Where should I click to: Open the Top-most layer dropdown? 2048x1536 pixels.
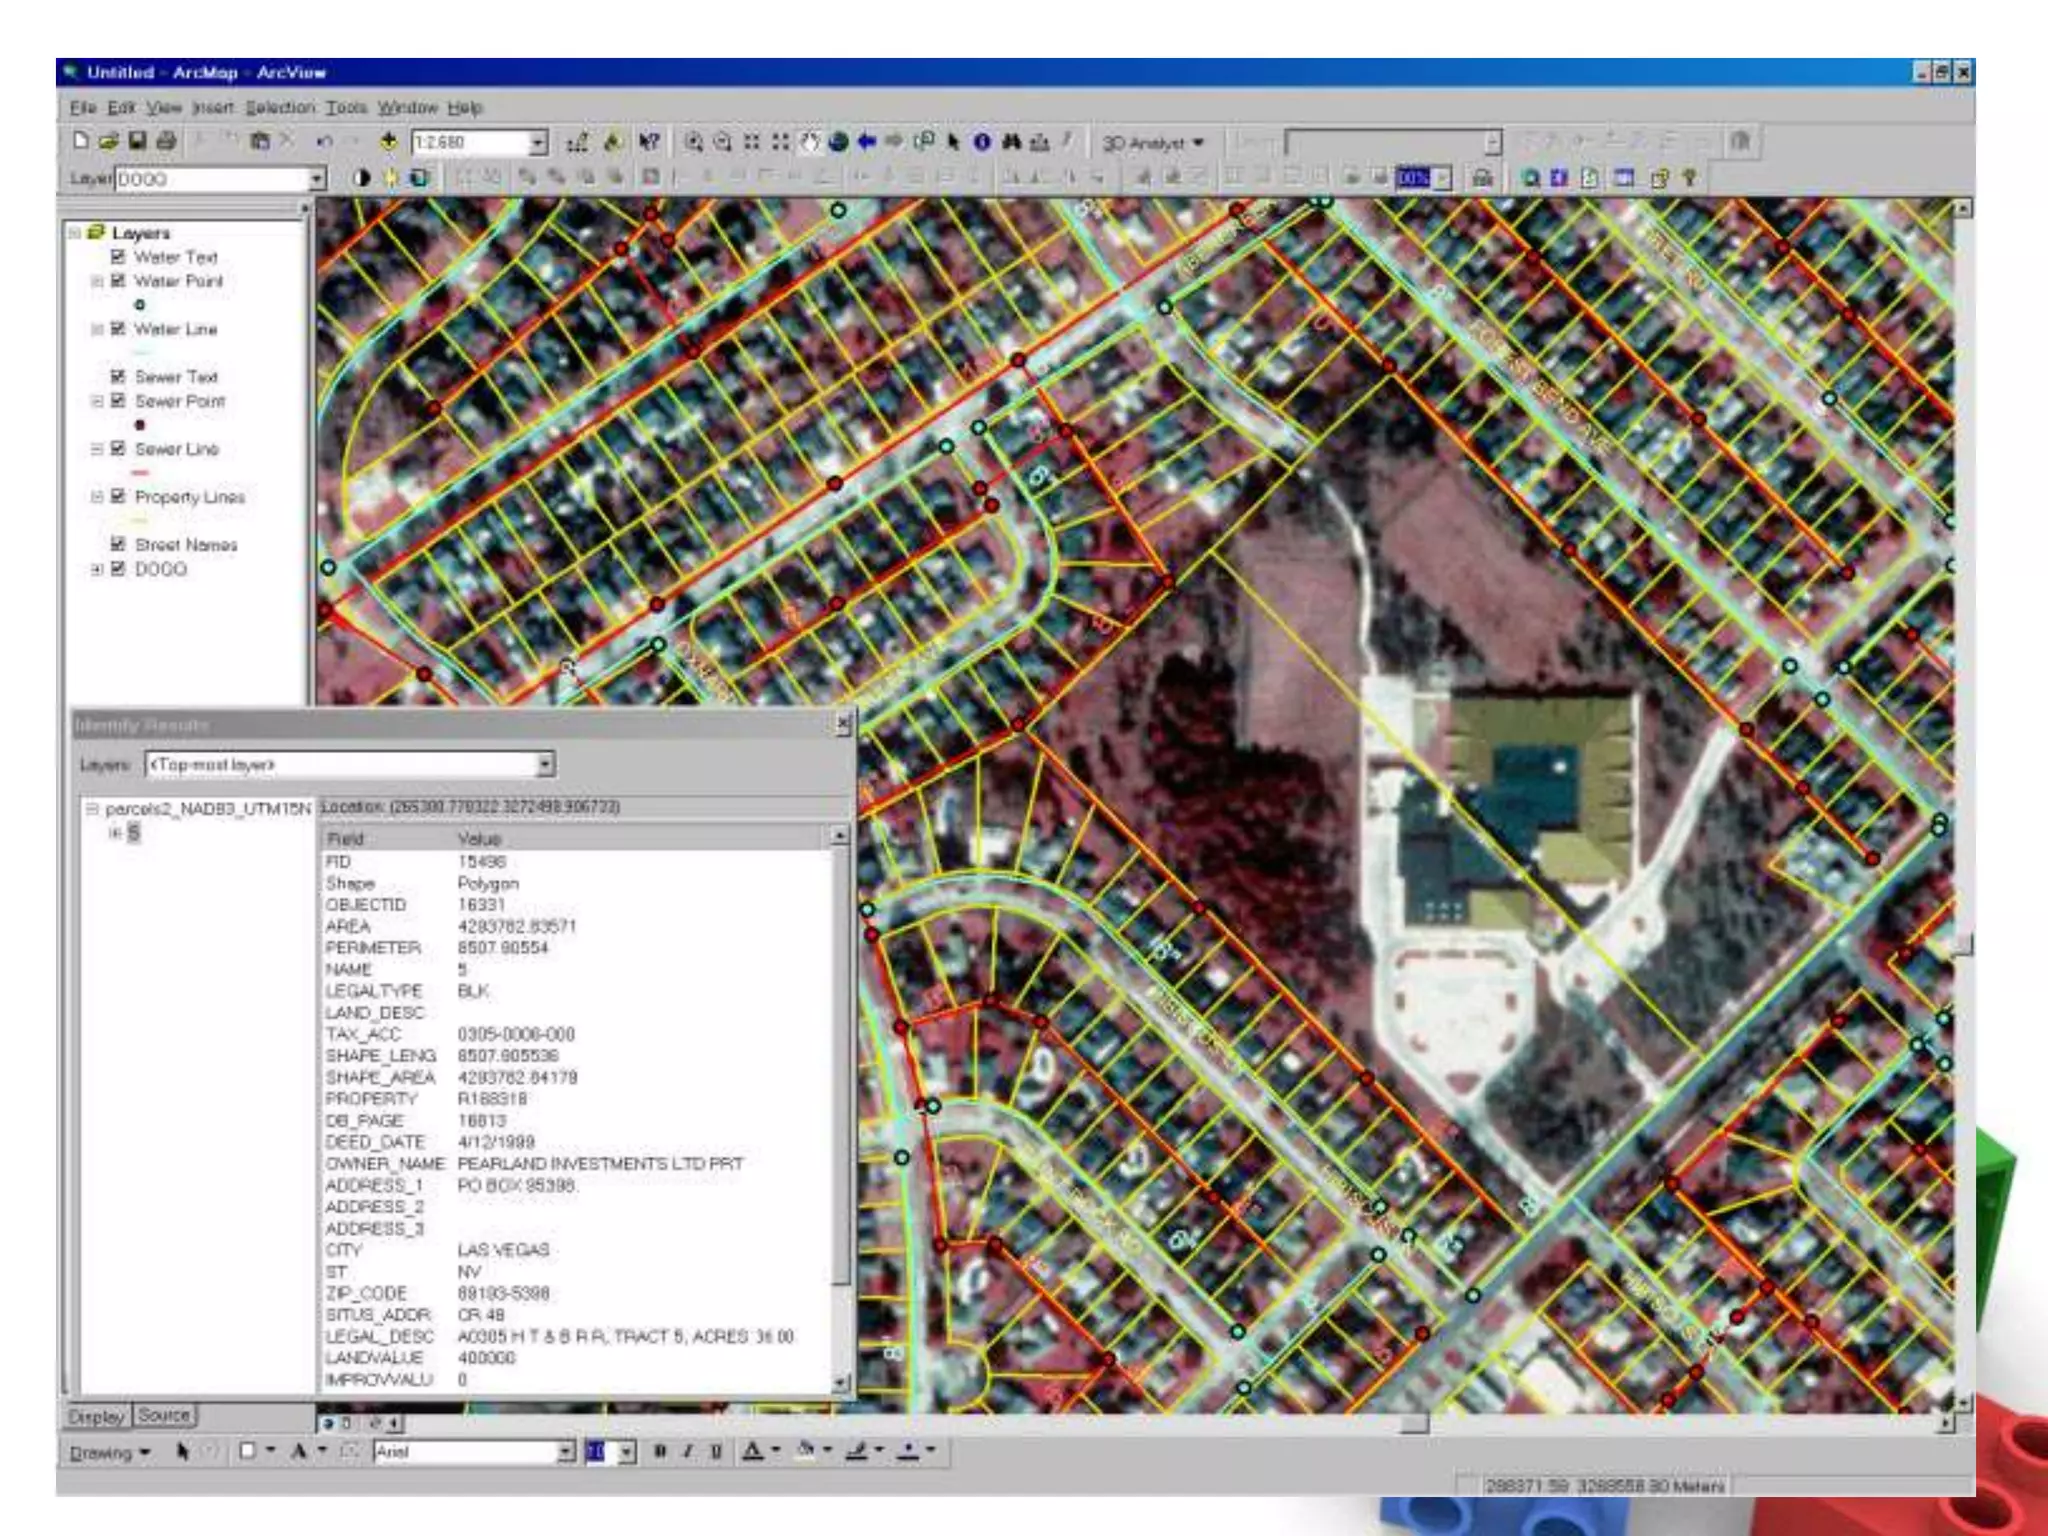(545, 765)
